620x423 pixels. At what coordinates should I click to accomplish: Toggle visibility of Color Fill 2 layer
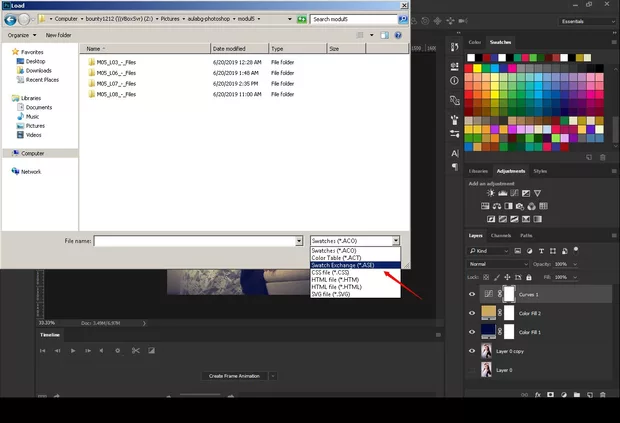(x=472, y=313)
